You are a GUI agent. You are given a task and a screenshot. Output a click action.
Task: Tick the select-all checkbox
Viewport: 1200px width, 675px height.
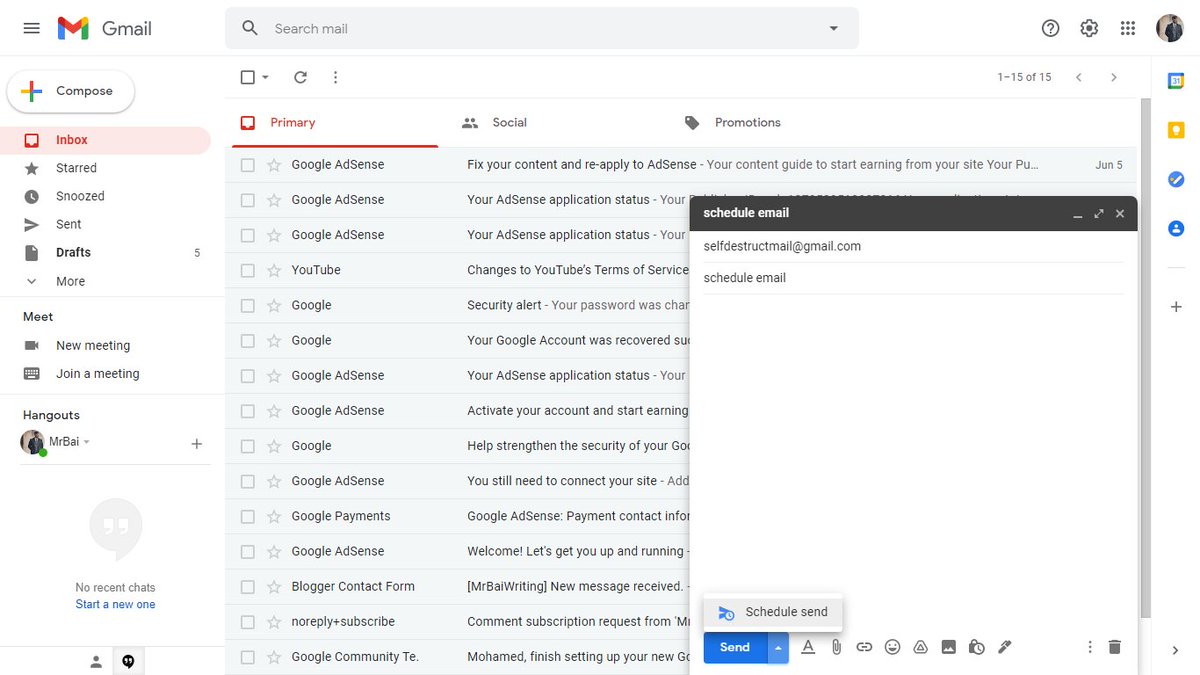pyautogui.click(x=248, y=77)
